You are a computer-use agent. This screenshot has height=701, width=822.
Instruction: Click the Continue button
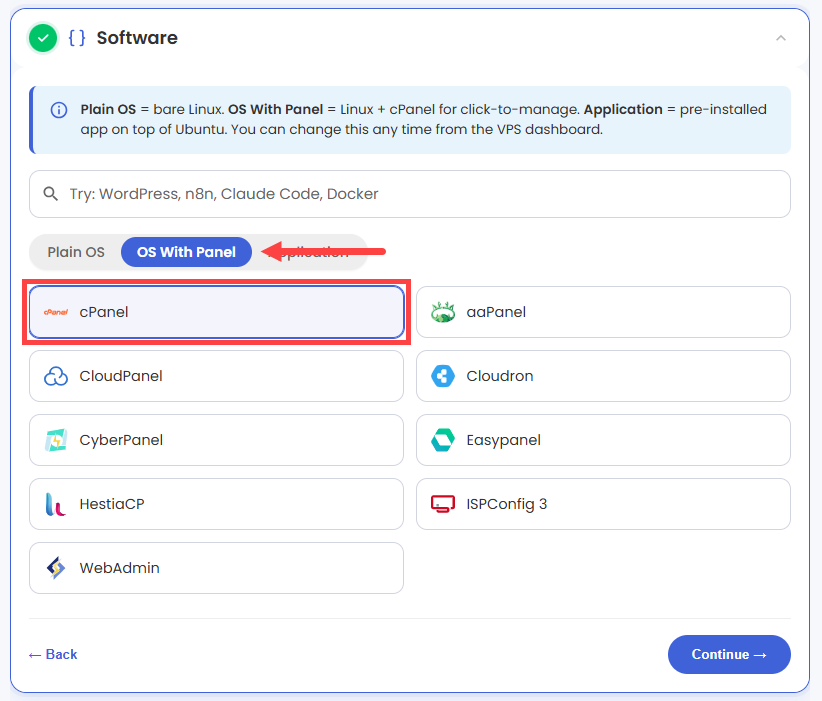(729, 654)
